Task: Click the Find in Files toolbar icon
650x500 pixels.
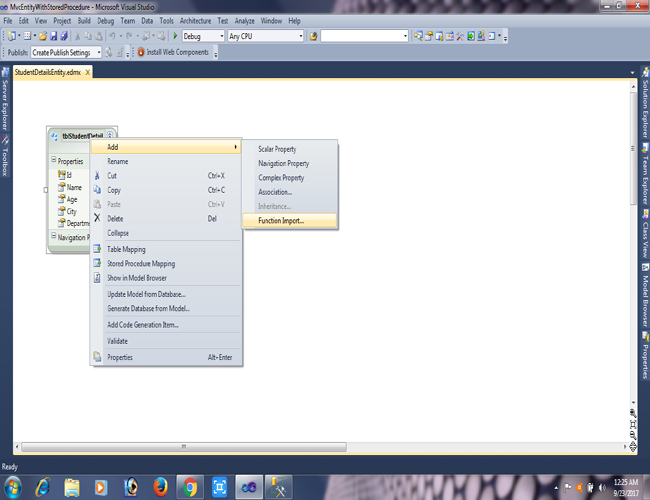Action: click(x=313, y=36)
